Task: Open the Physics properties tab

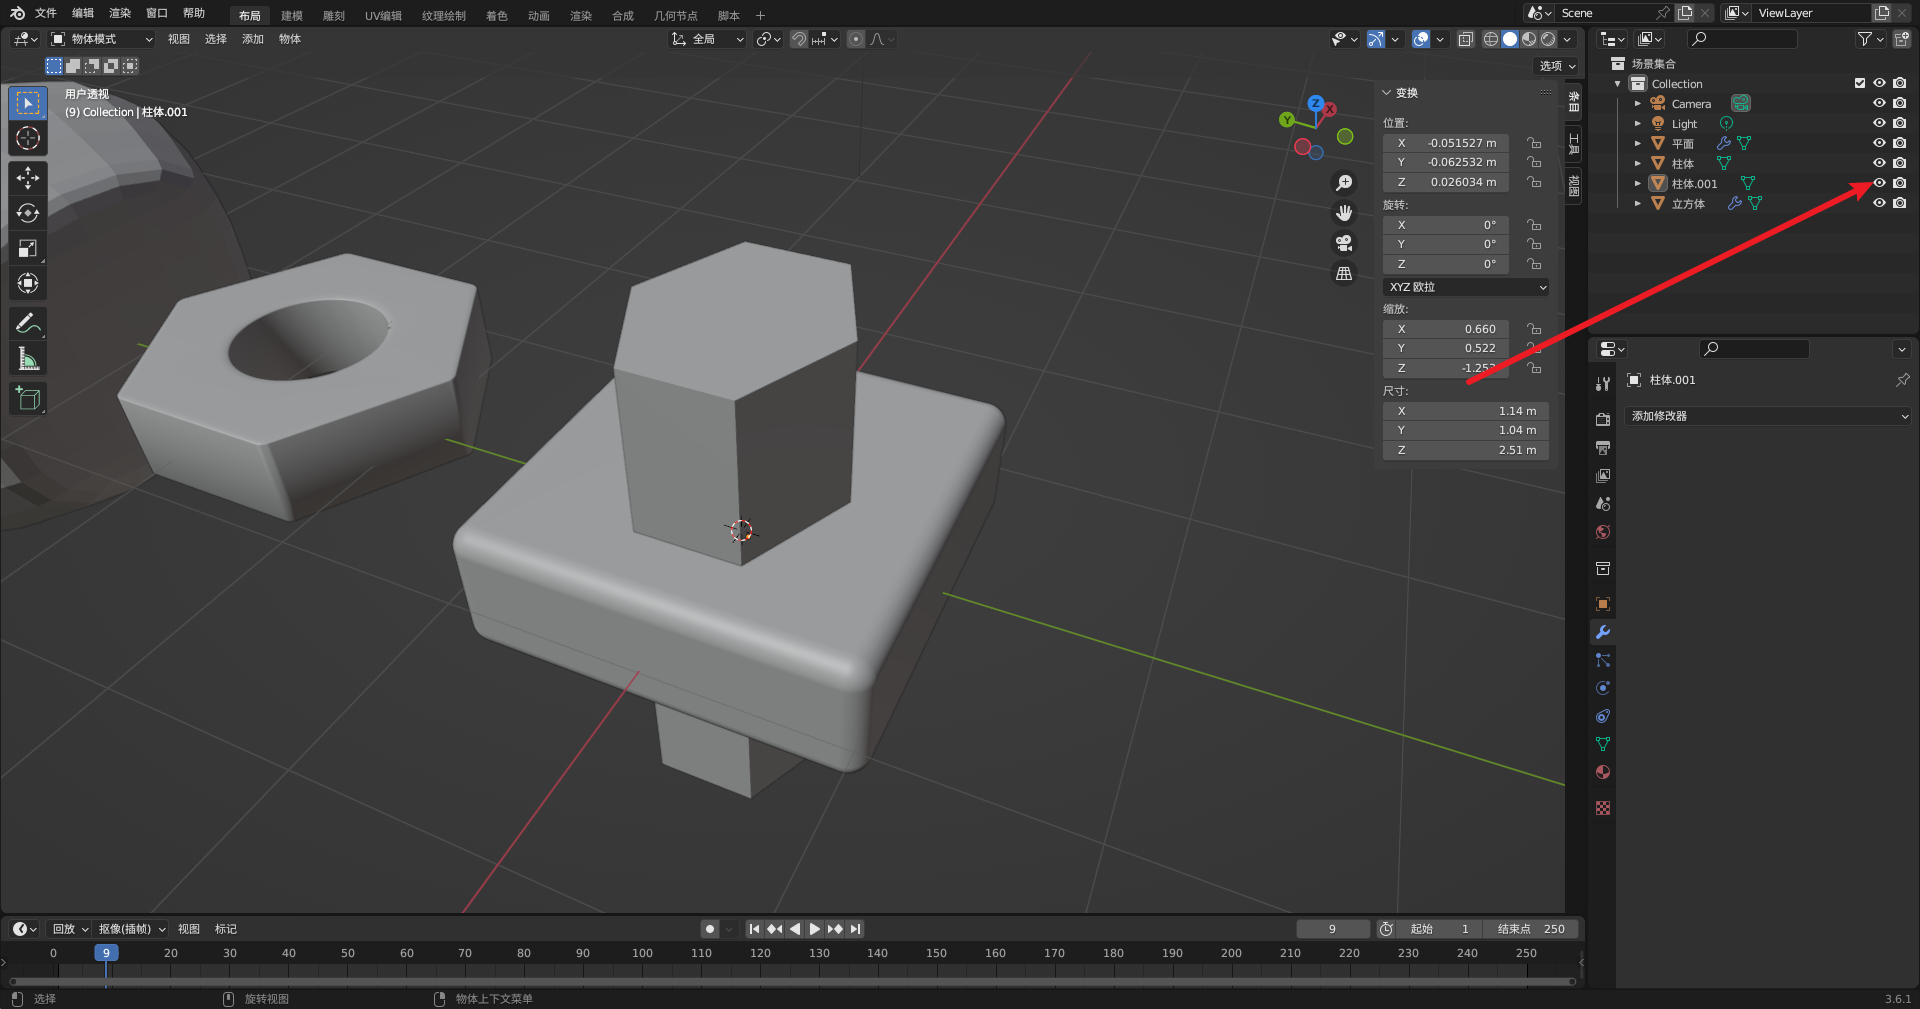Action: point(1603,688)
